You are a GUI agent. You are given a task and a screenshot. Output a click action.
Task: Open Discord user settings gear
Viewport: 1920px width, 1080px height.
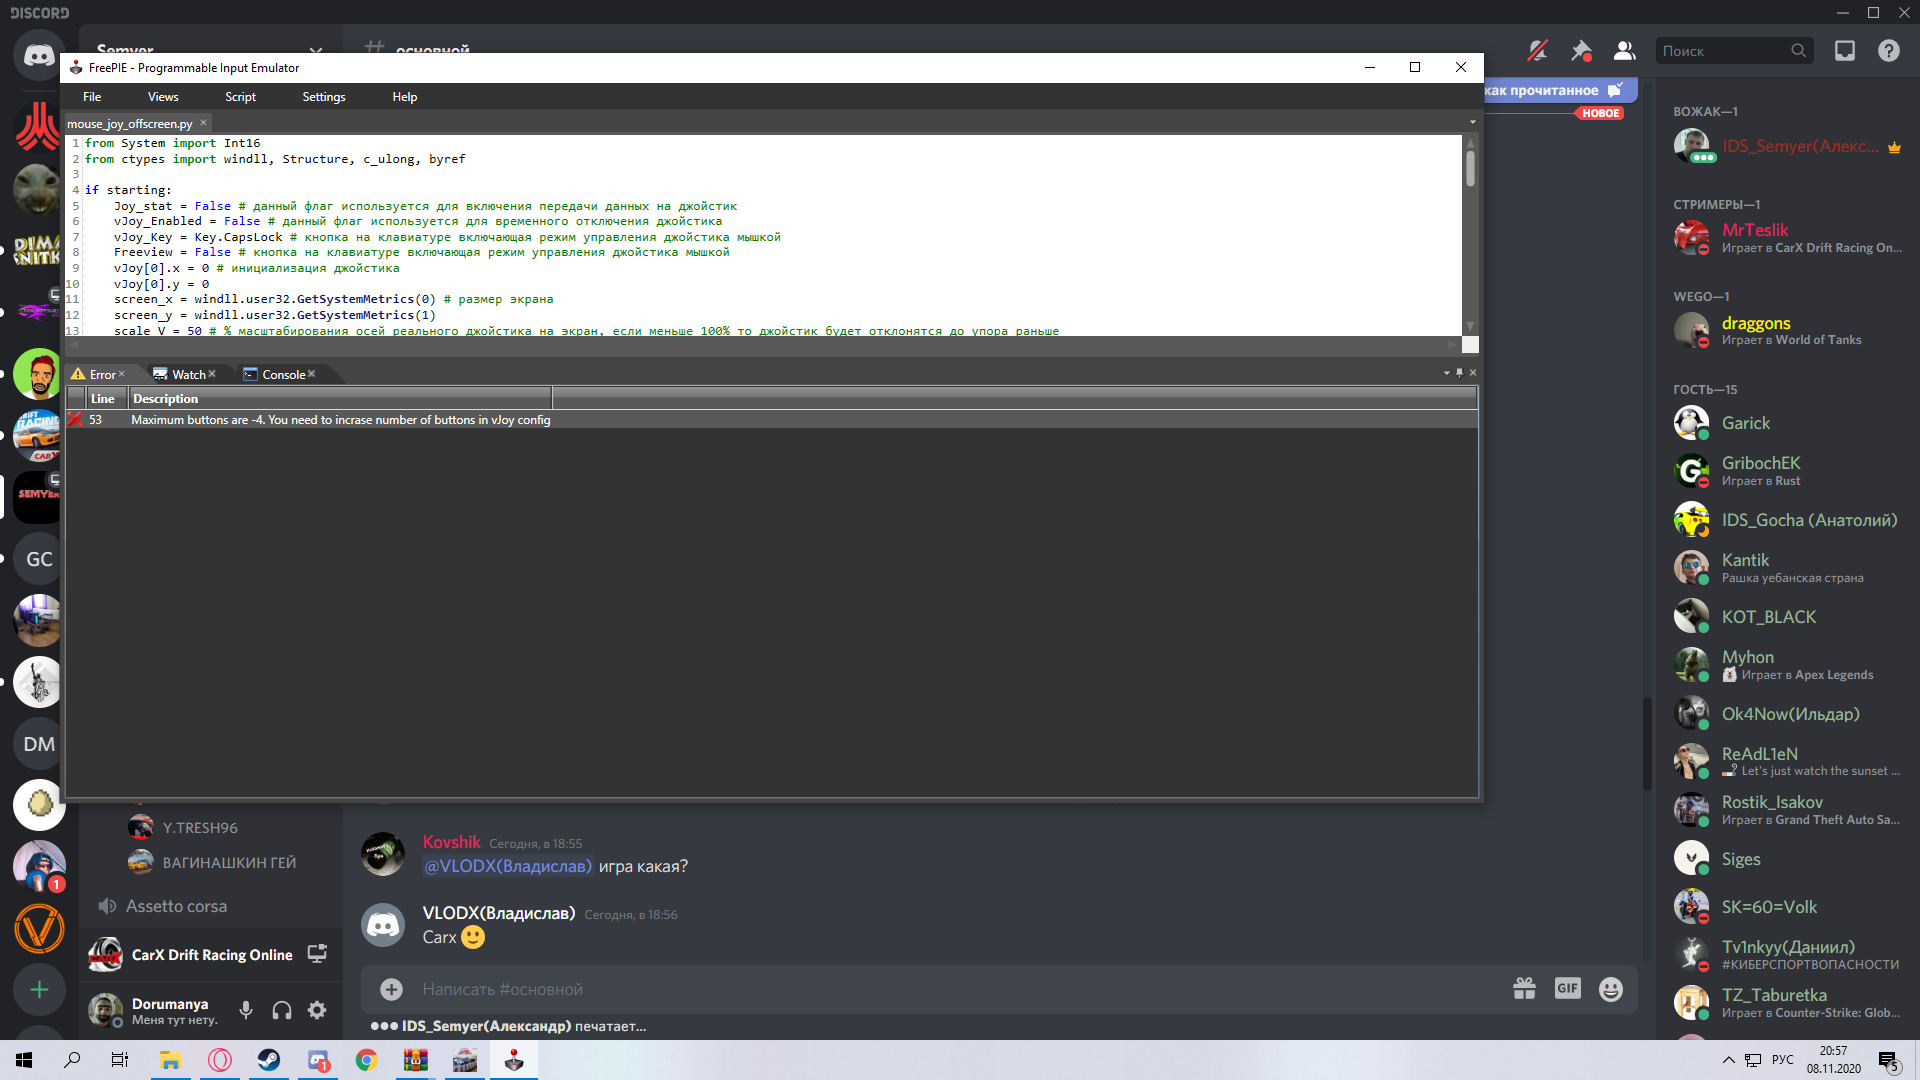317,1010
